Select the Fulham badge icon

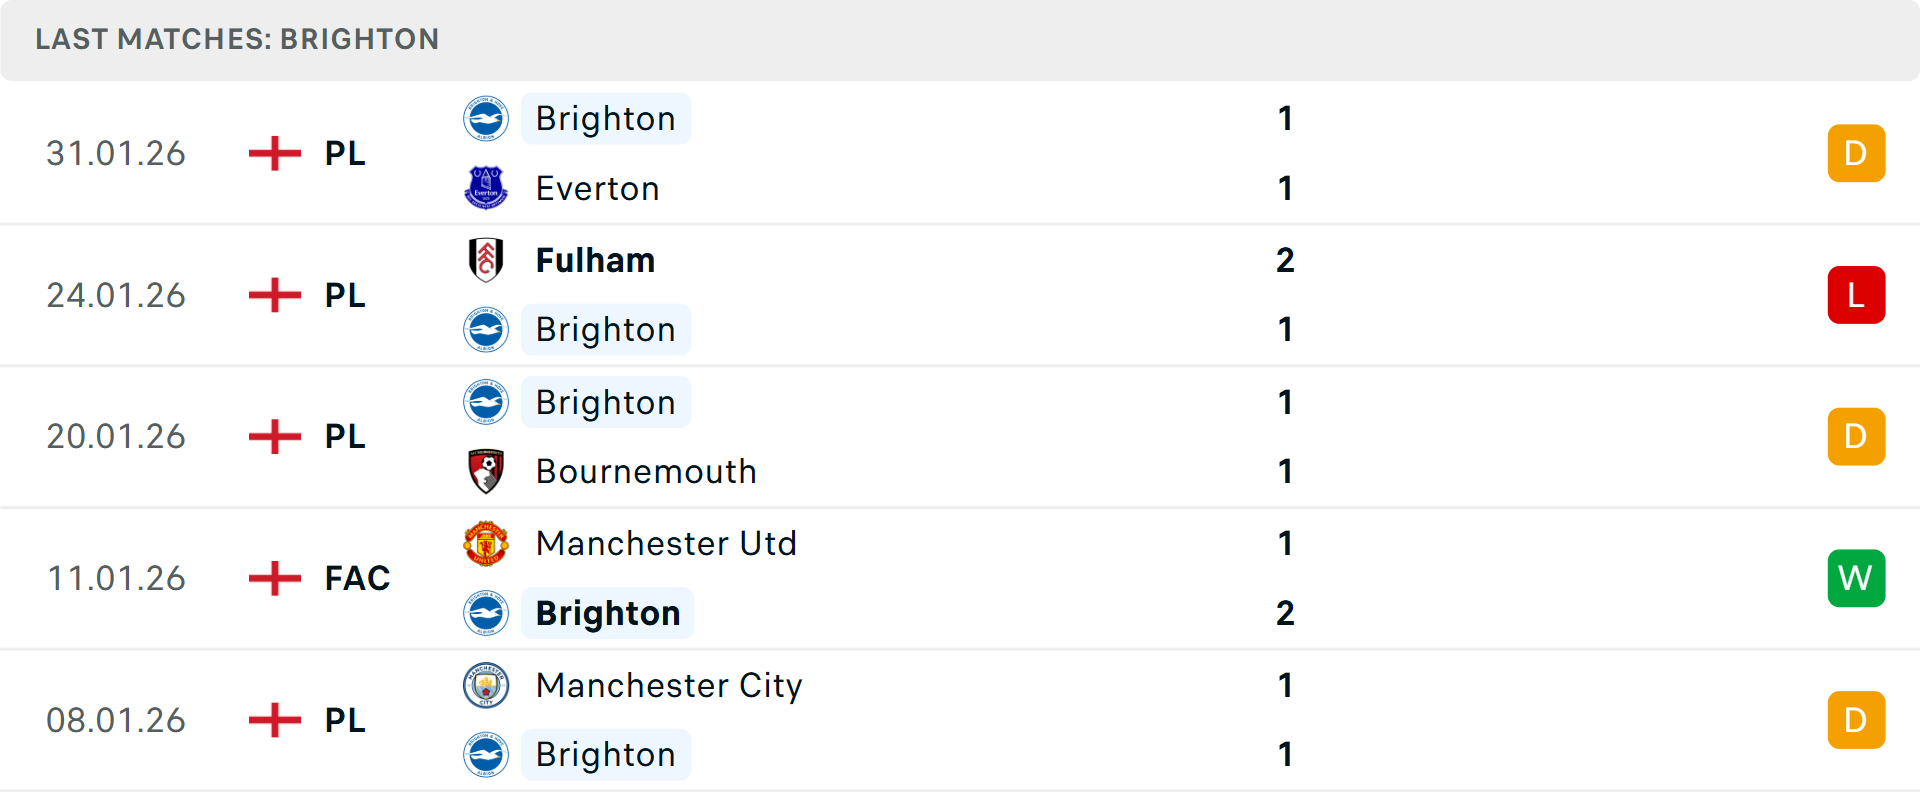[x=486, y=260]
